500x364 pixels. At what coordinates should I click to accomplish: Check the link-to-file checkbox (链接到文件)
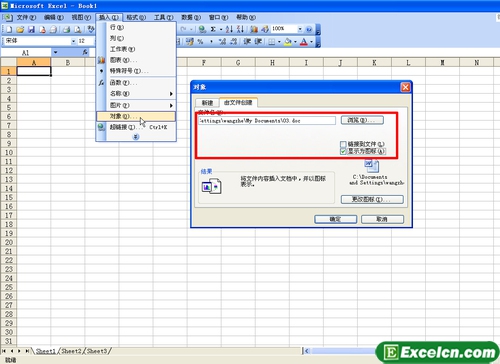tap(343, 144)
